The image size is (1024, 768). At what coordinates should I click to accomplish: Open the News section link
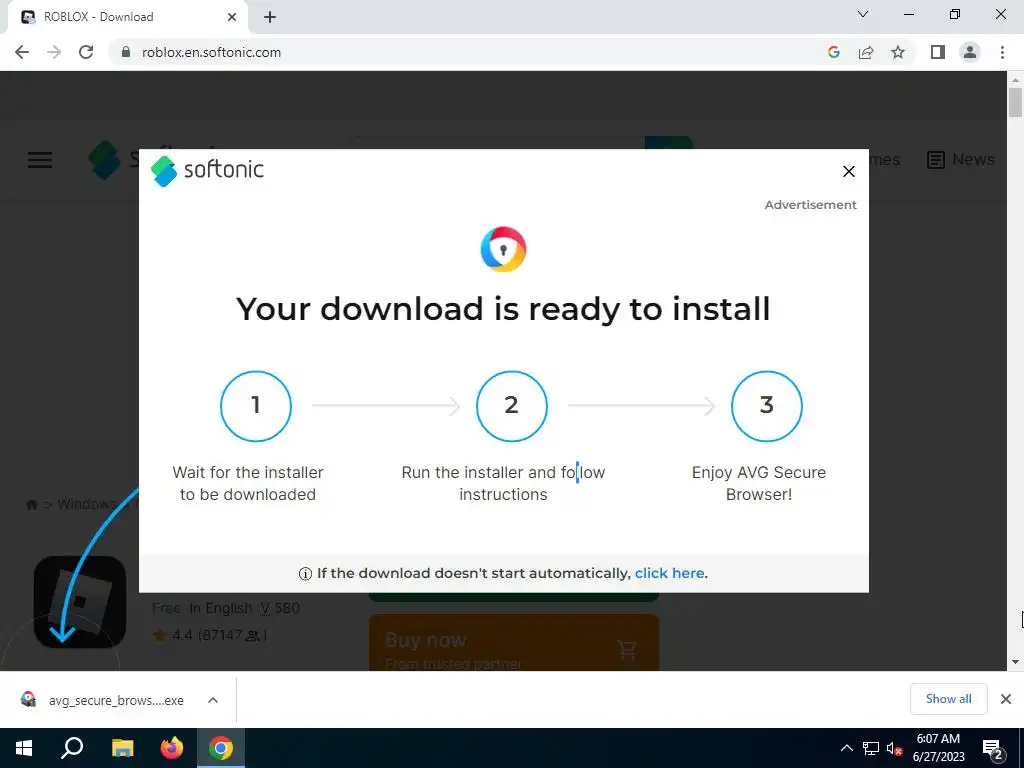tap(961, 159)
